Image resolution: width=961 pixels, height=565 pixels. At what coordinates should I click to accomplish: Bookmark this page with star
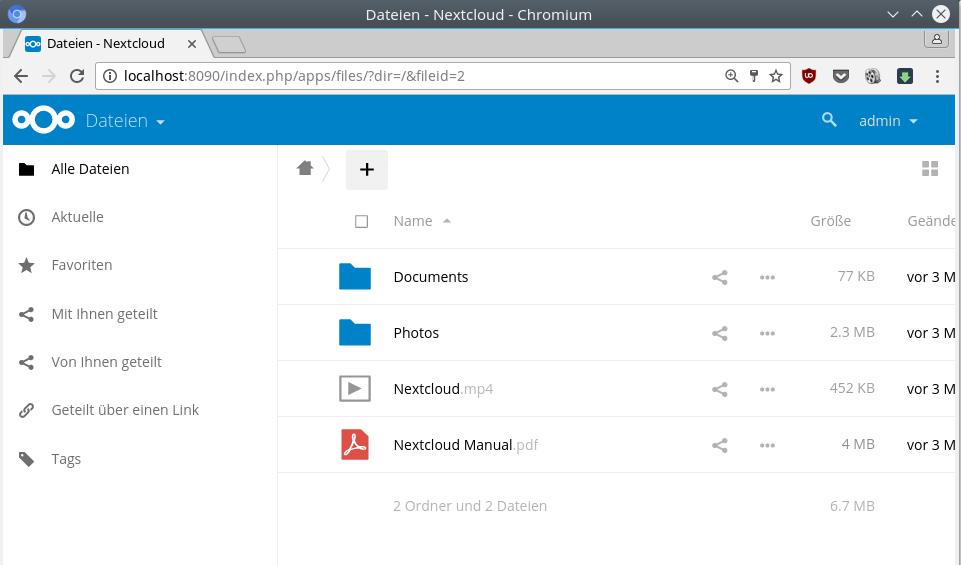[x=776, y=76]
